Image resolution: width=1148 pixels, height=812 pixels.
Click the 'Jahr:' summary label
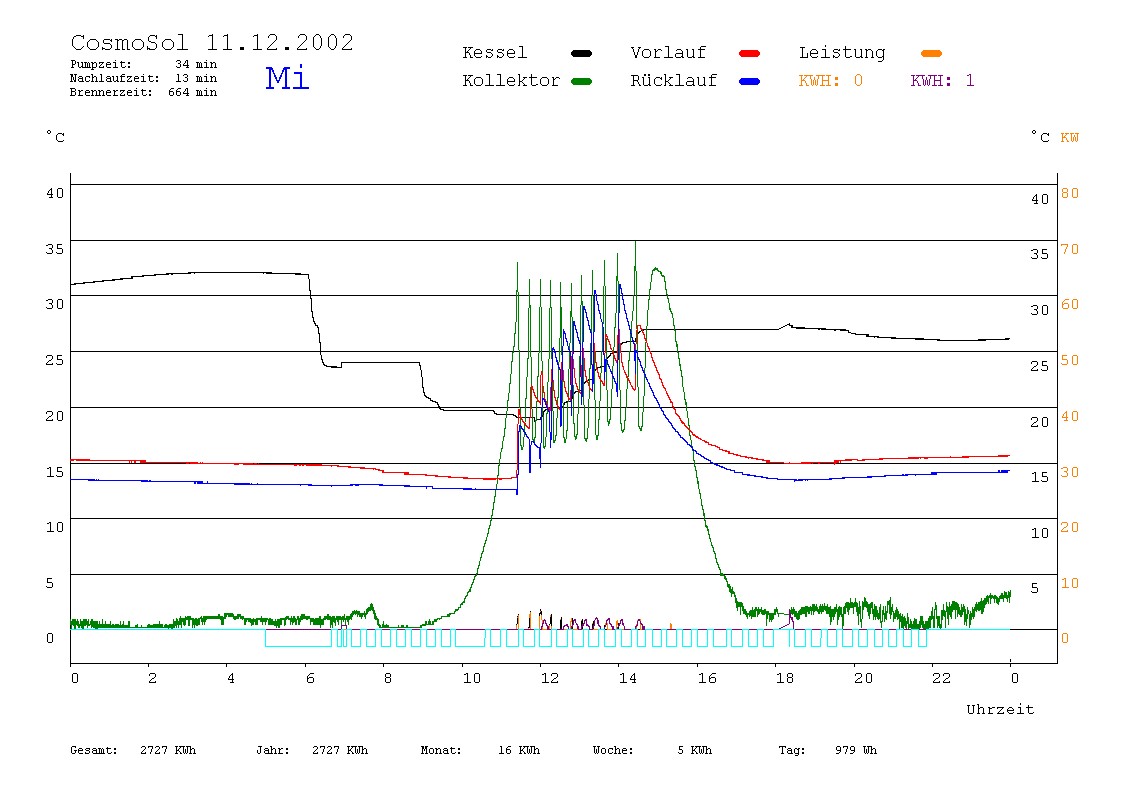[272, 750]
